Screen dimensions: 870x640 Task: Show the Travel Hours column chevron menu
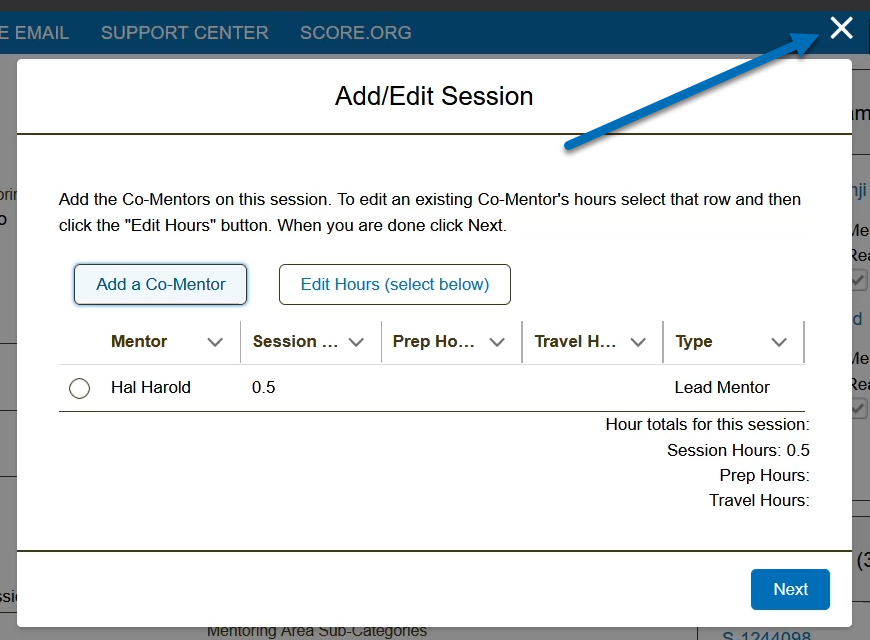(x=638, y=342)
